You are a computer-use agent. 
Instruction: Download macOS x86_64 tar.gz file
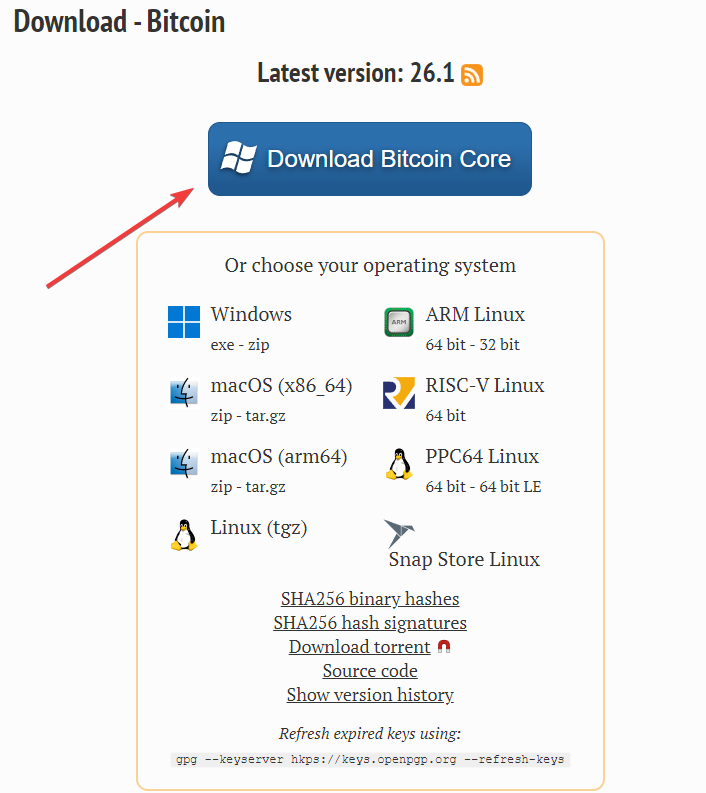266,416
